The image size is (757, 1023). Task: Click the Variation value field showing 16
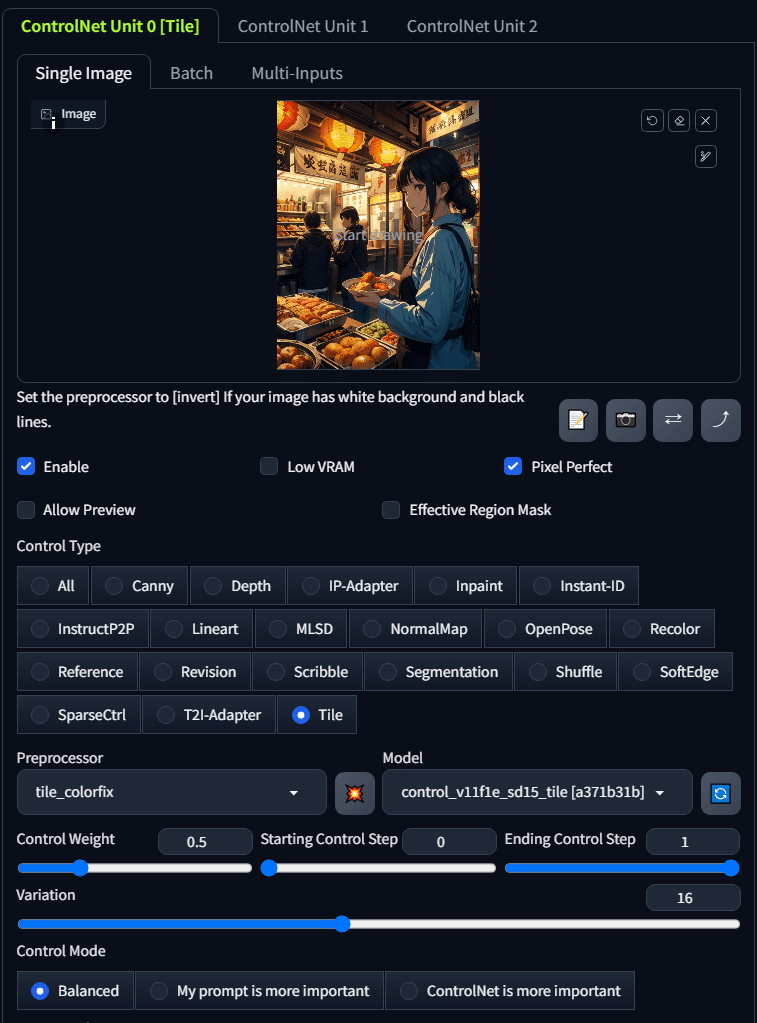pyautogui.click(x=692, y=898)
